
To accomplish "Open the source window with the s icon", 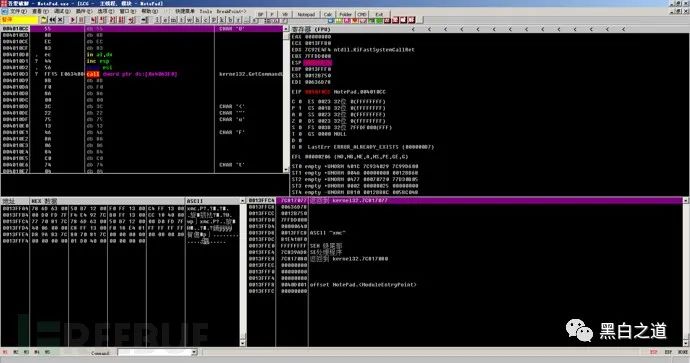I will (254, 20).
